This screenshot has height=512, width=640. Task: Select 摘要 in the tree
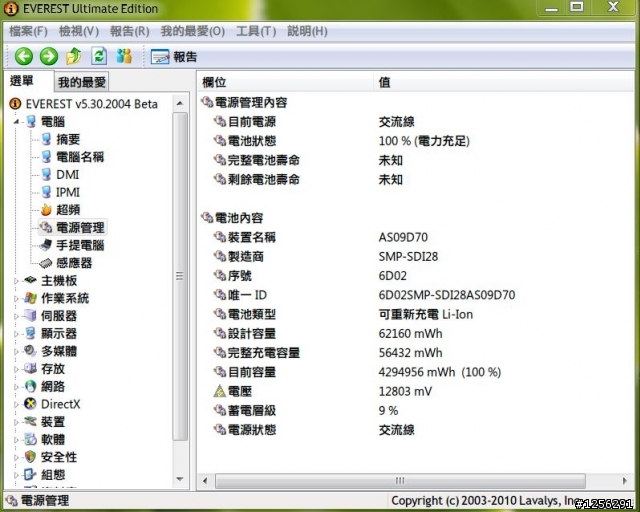click(68, 139)
